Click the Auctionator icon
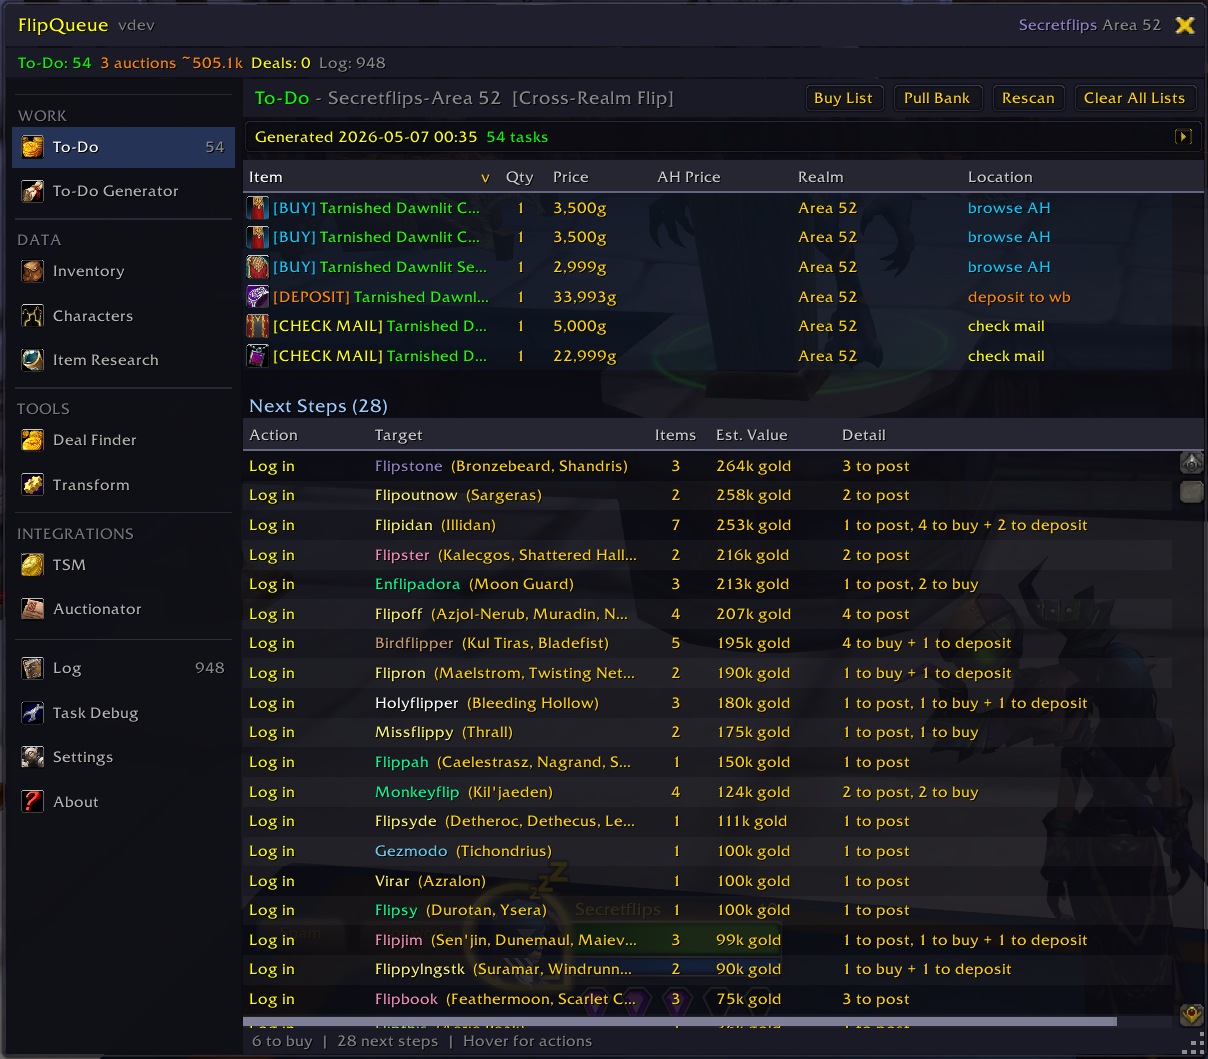Image resolution: width=1208 pixels, height=1059 pixels. click(x=33, y=609)
